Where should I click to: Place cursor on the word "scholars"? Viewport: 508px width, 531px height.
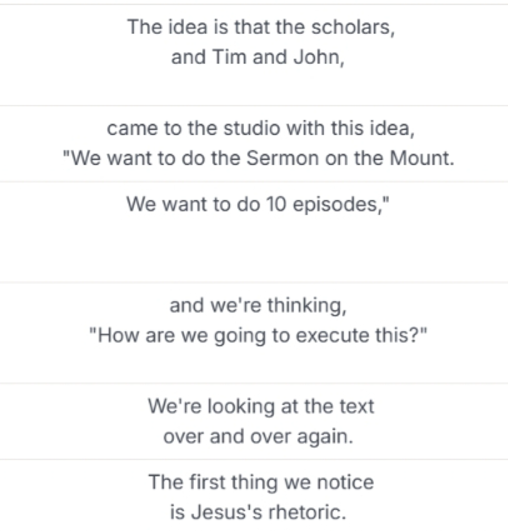coord(352,27)
